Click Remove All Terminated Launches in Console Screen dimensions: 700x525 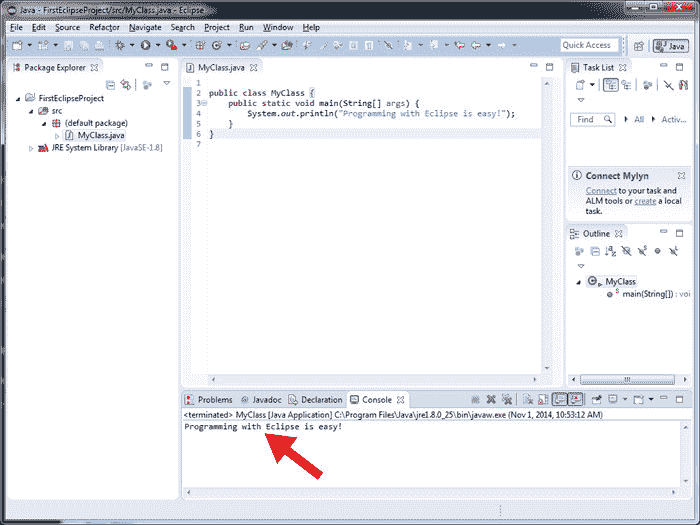pos(507,399)
